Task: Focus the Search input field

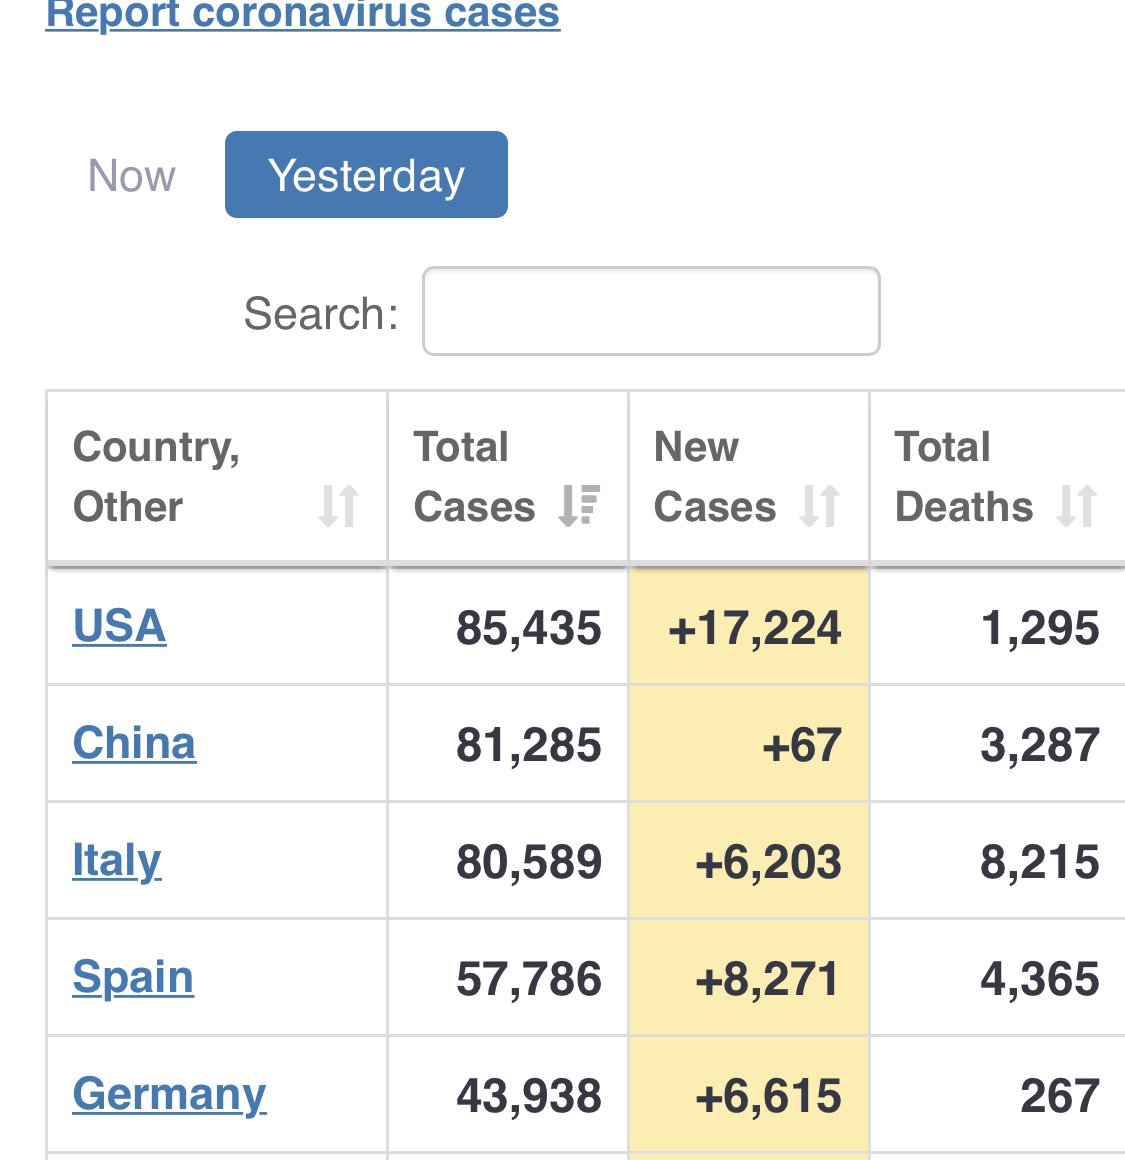Action: coord(651,311)
